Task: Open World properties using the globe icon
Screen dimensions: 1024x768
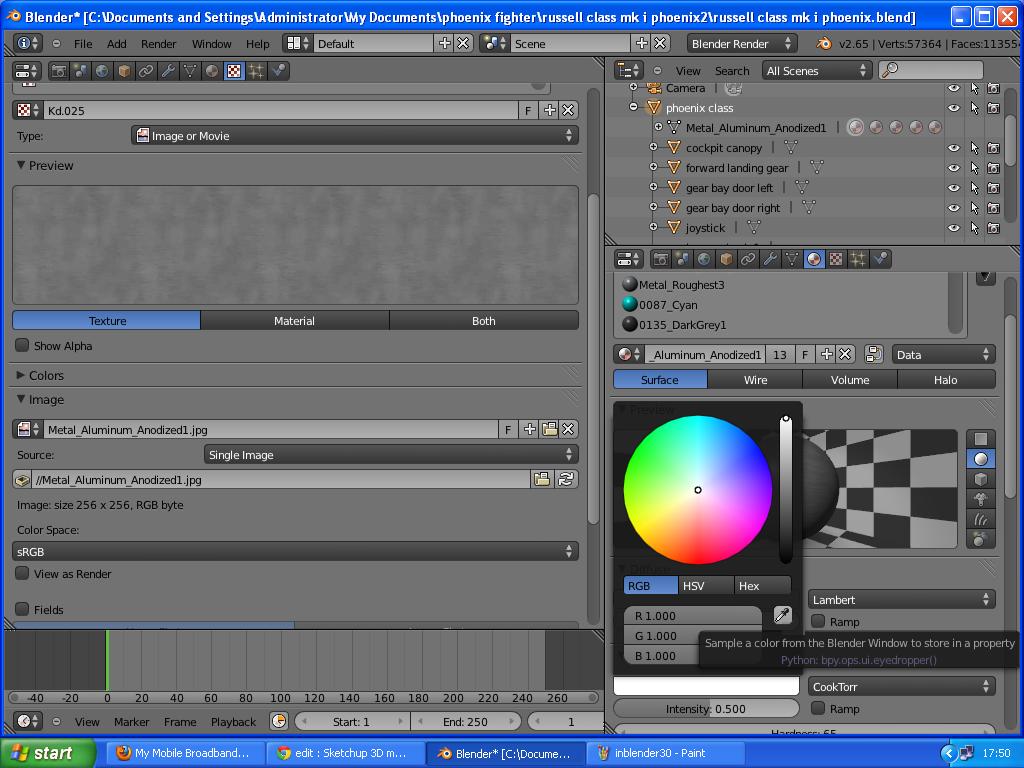Action: (701, 259)
